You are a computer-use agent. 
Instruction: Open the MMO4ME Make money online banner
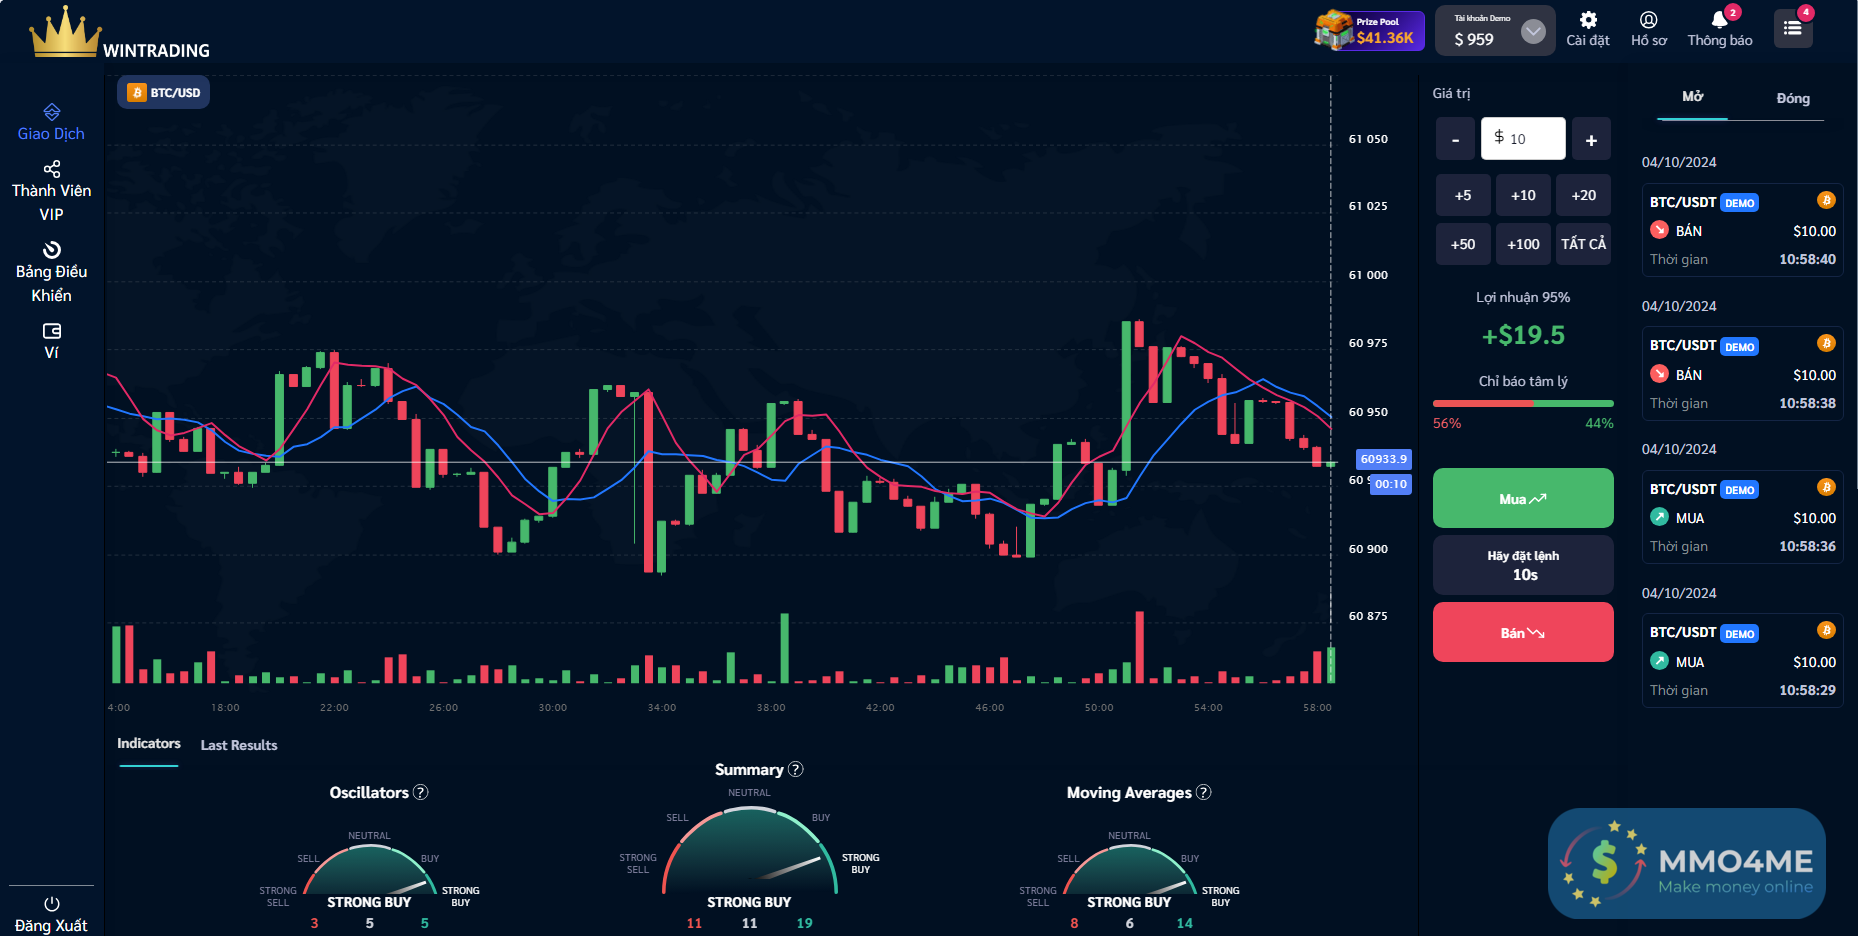click(x=1687, y=863)
